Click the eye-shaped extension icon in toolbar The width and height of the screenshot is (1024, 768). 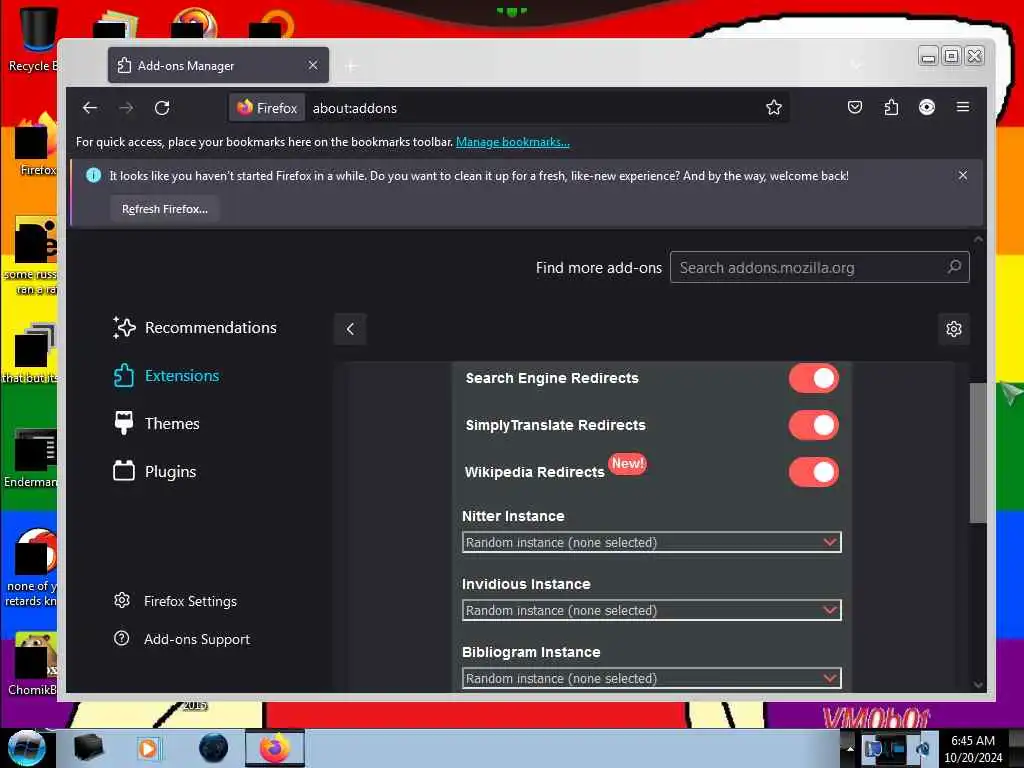click(927, 107)
